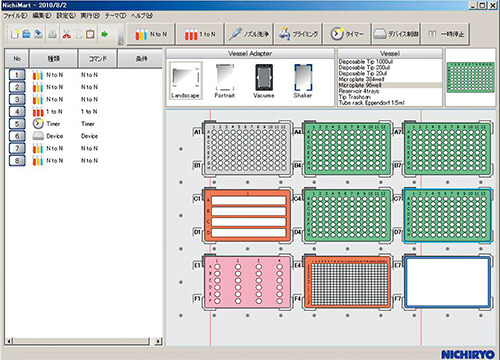Viewport: 500px width, 360px height.
Task: Click the clipboard paste icon
Action: tap(90, 34)
